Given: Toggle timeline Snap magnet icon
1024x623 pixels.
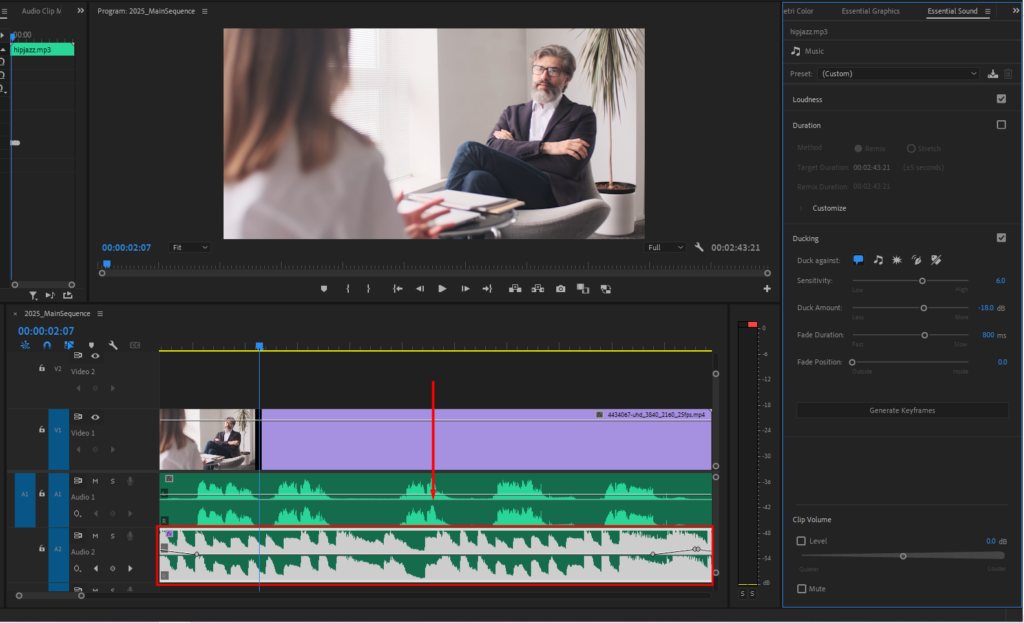Looking at the screenshot, I should (47, 345).
